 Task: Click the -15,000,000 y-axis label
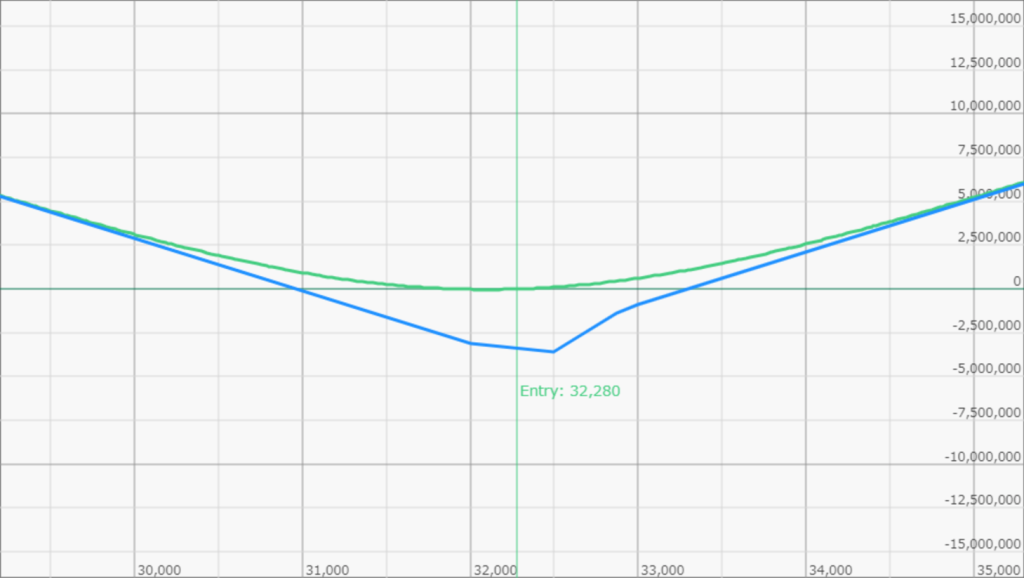pyautogui.click(x=983, y=544)
